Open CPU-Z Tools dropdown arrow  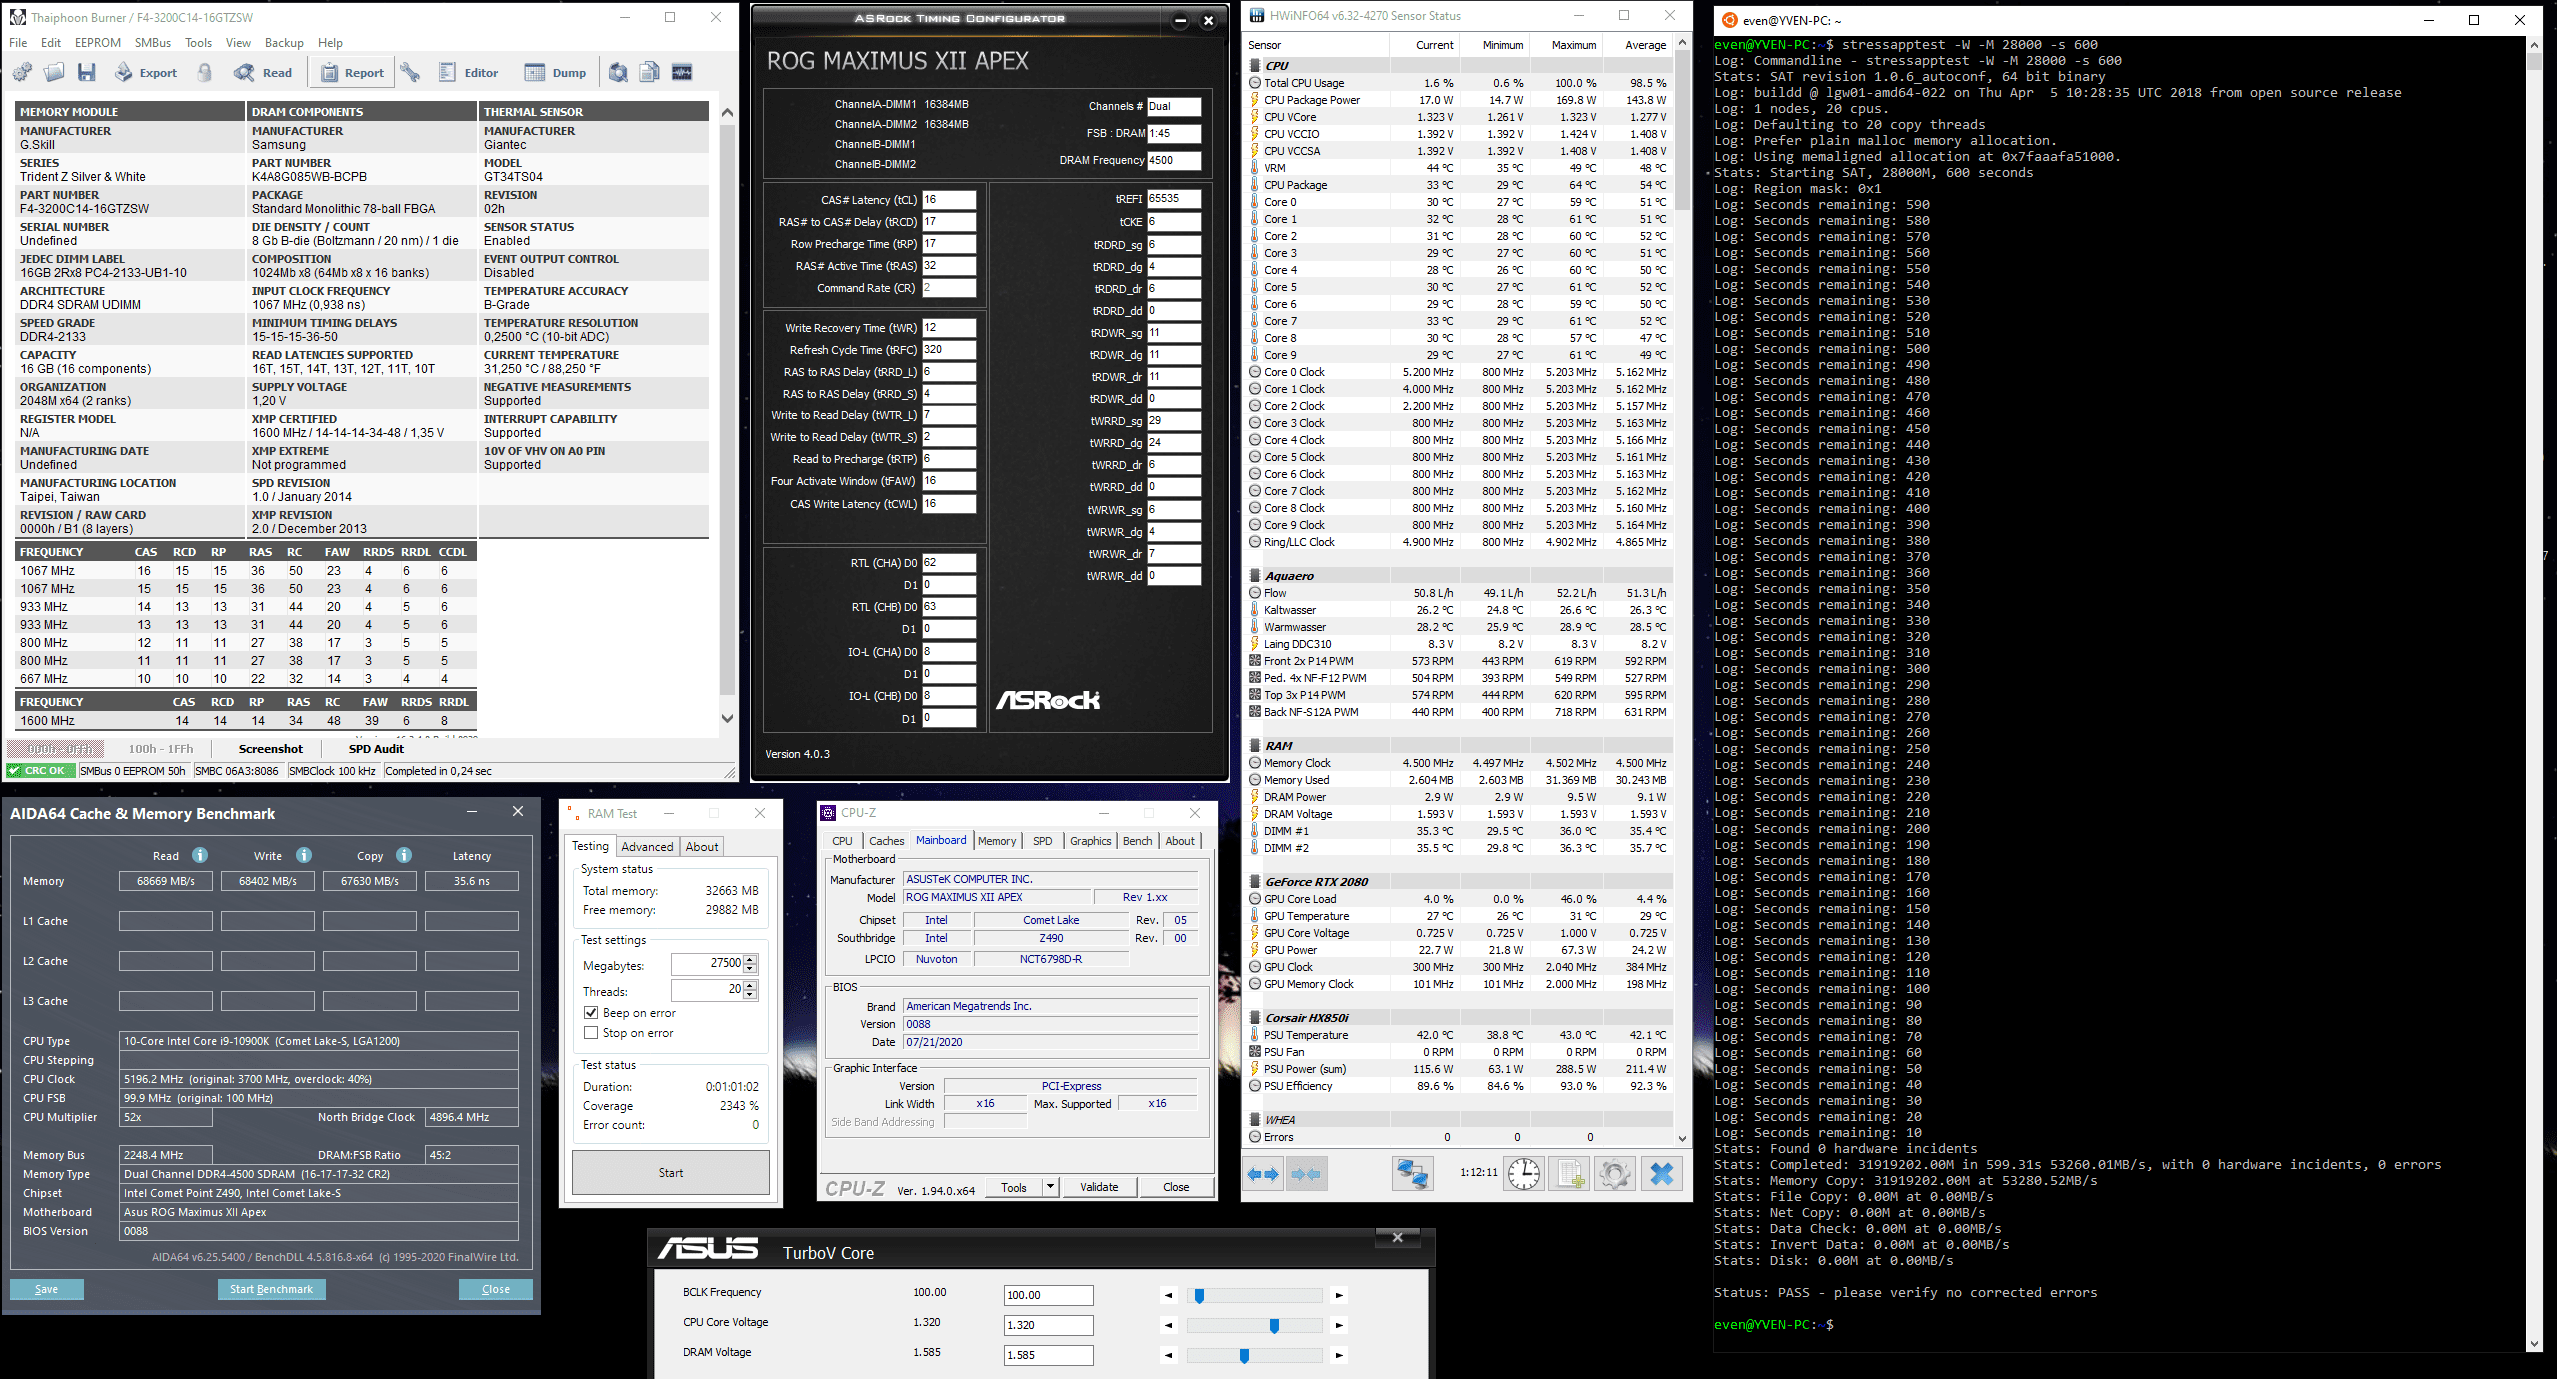click(x=1050, y=1187)
